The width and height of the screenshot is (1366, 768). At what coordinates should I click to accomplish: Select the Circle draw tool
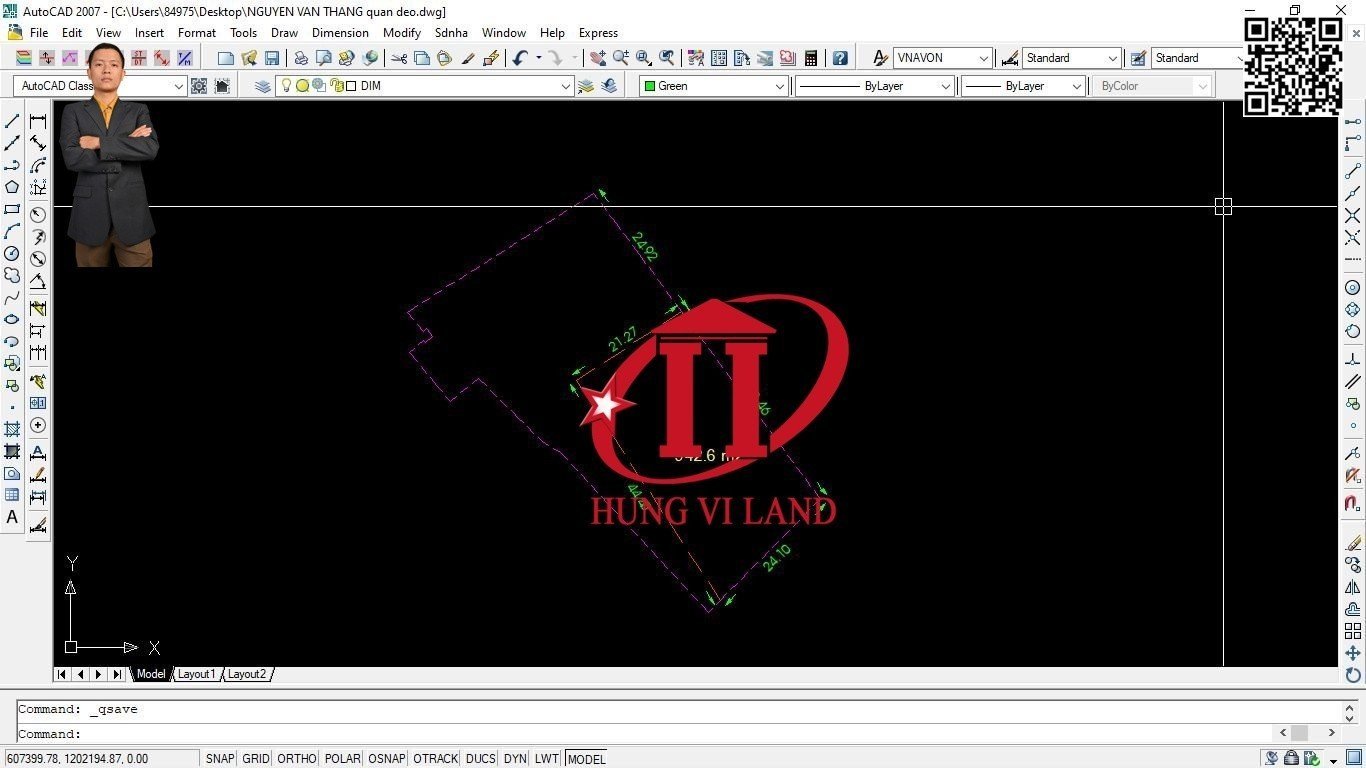(12, 253)
